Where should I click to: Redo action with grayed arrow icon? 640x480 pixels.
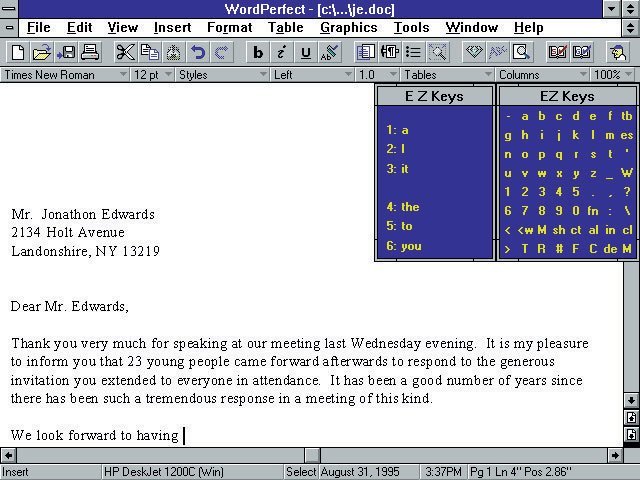(222, 52)
